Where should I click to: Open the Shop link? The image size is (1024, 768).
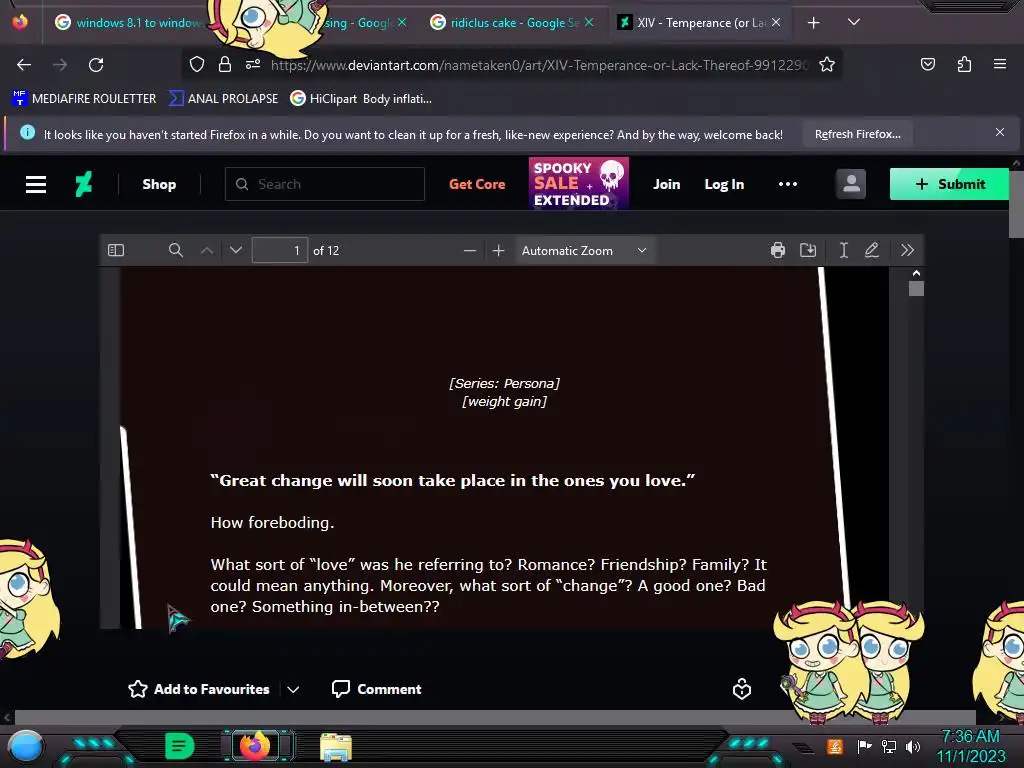coord(159,184)
